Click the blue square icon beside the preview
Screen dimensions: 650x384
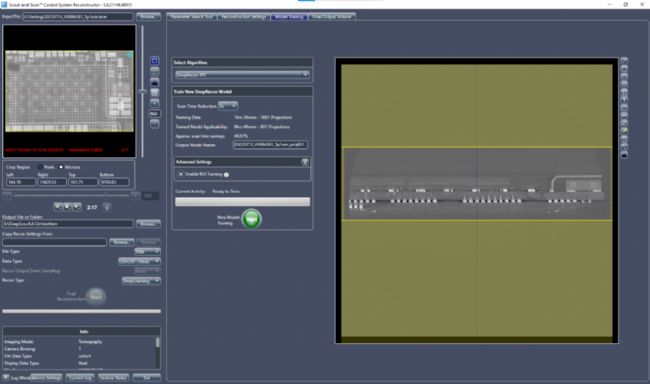pos(155,61)
